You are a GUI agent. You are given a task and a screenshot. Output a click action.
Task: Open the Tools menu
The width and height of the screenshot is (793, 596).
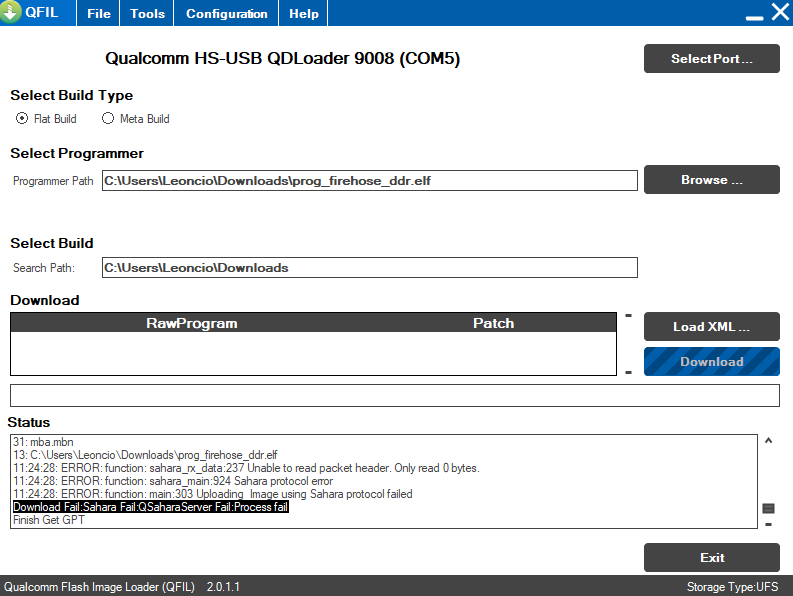click(147, 13)
